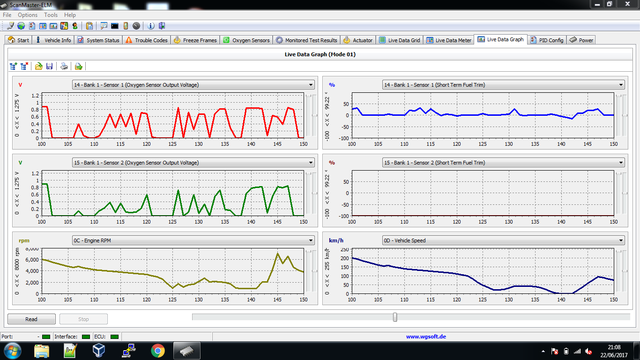This screenshot has width=640, height=360.
Task: Switch to the System Status tab
Action: [x=98, y=40]
